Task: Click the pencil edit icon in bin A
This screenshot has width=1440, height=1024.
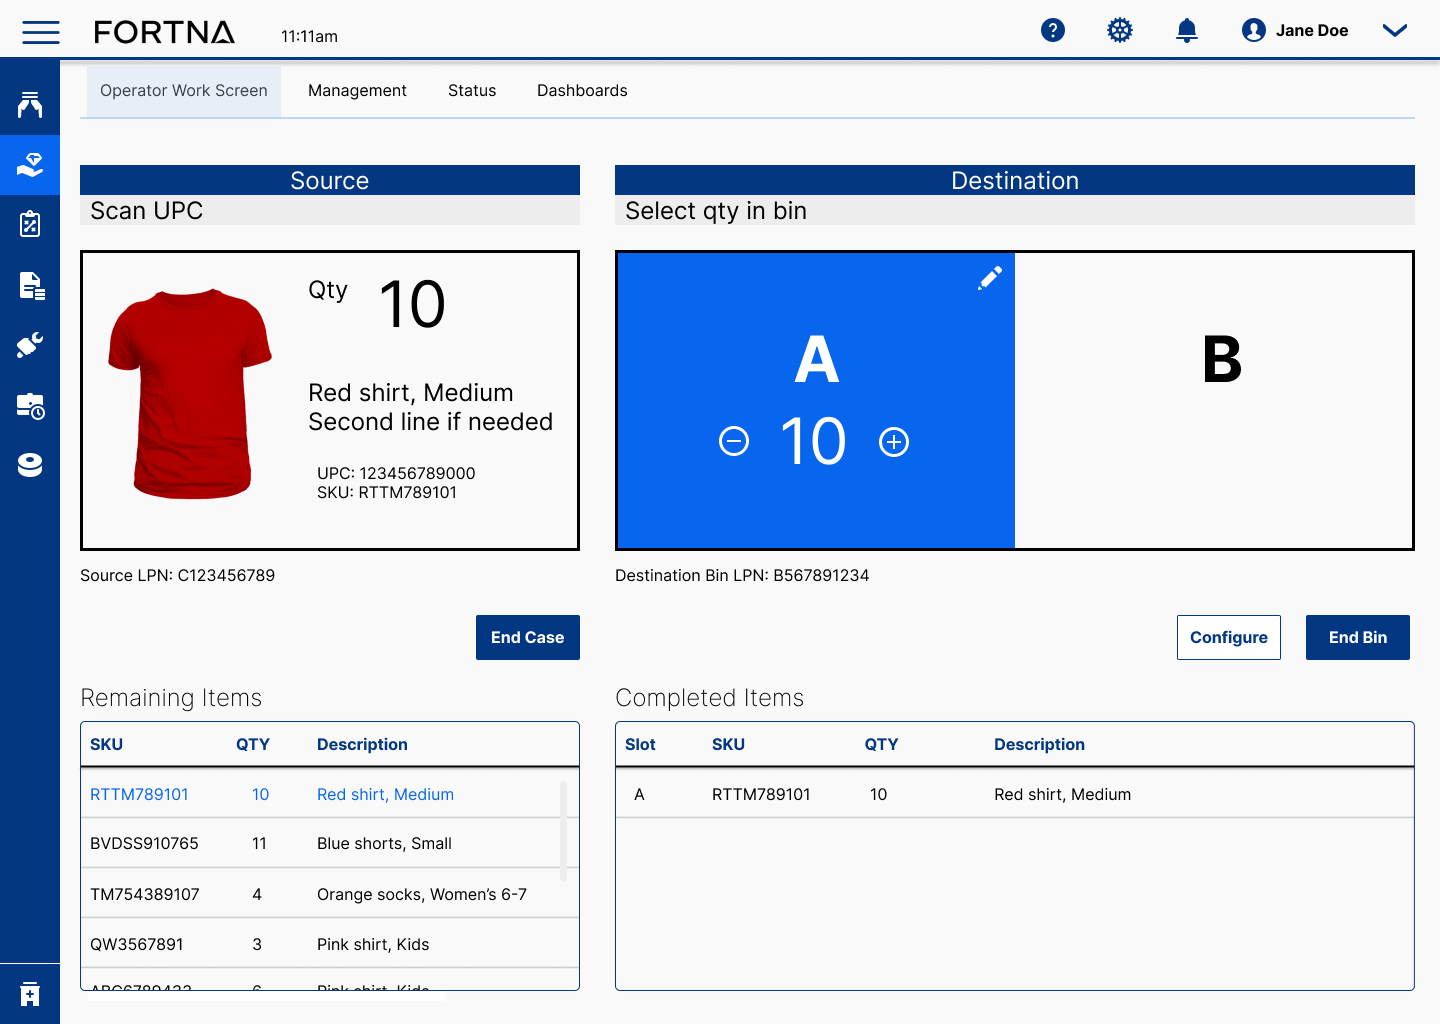Action: [x=990, y=278]
